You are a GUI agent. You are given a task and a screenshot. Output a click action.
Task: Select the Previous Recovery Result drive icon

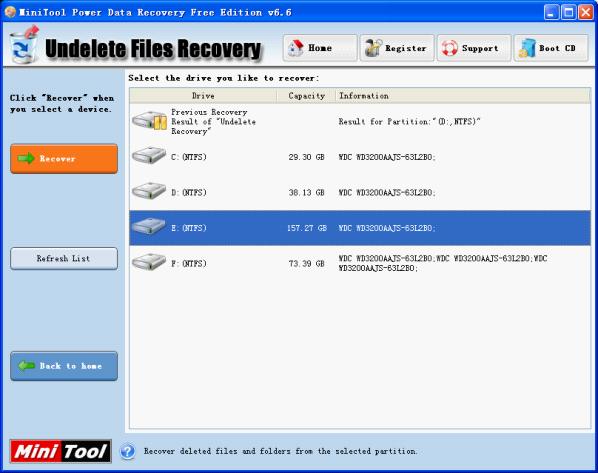[x=150, y=121]
